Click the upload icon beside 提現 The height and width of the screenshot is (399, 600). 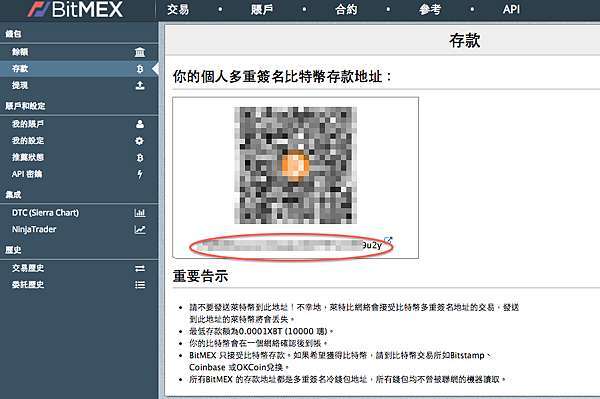coord(140,85)
